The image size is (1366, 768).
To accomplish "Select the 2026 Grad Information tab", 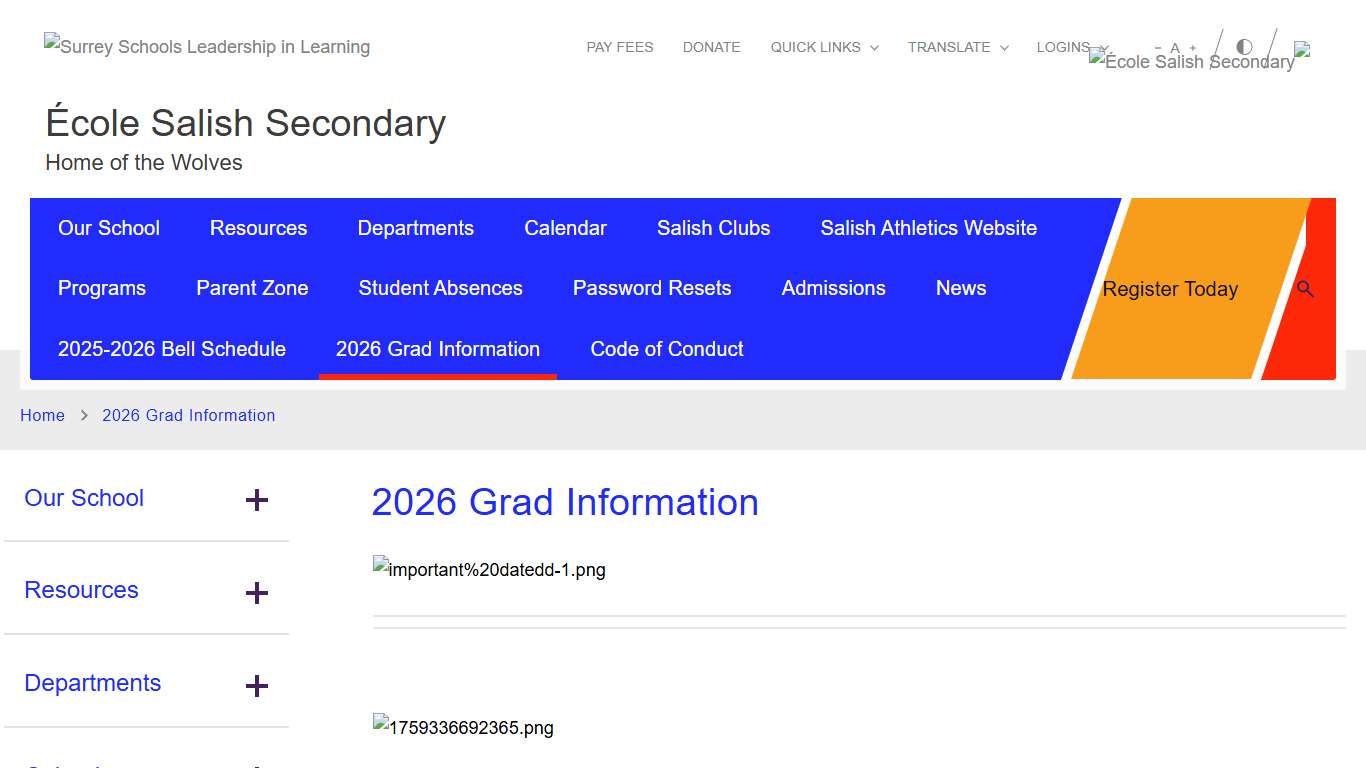I will (x=437, y=349).
